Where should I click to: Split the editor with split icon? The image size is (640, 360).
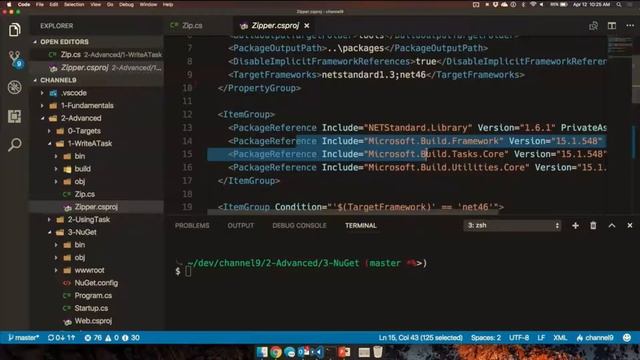[x=611, y=26]
